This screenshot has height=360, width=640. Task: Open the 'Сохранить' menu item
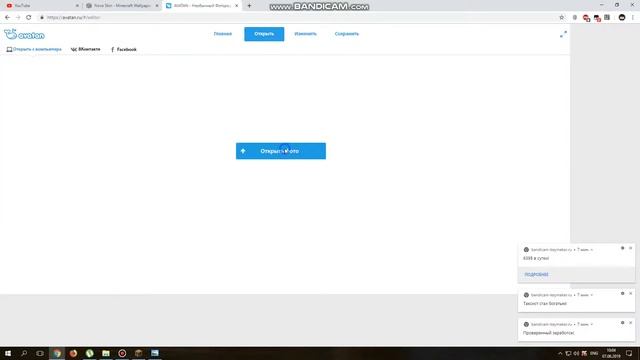coord(347,34)
